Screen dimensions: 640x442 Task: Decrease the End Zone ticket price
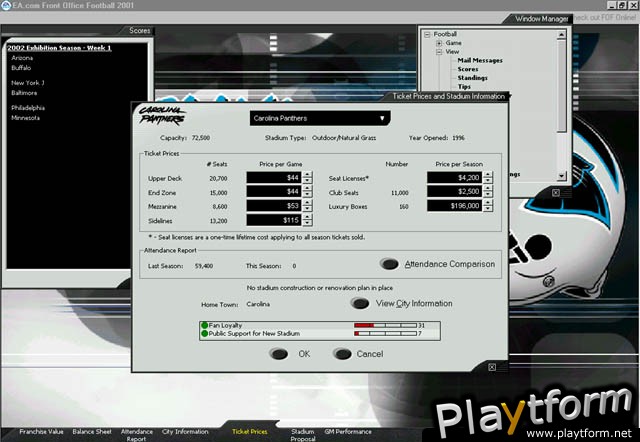(307, 195)
